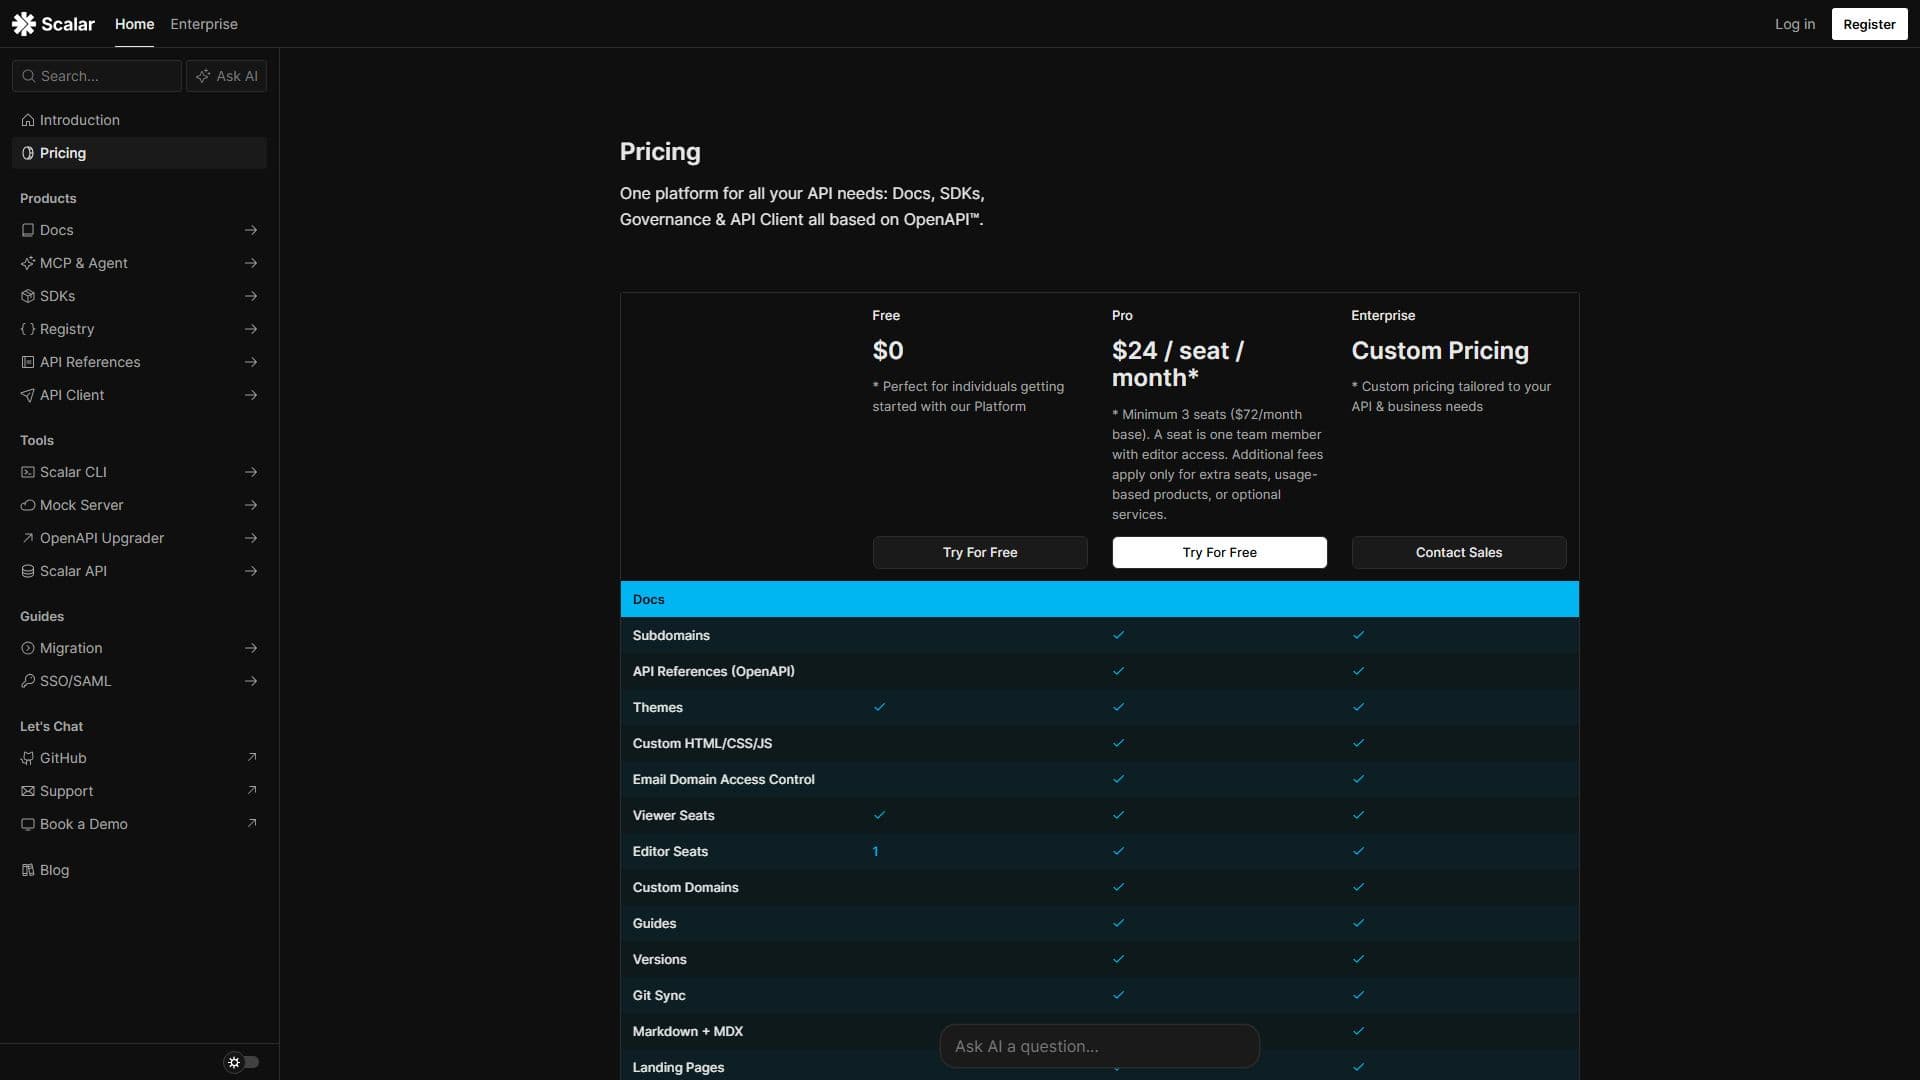Click the Introduction home icon
The image size is (1920, 1080).
click(28, 120)
